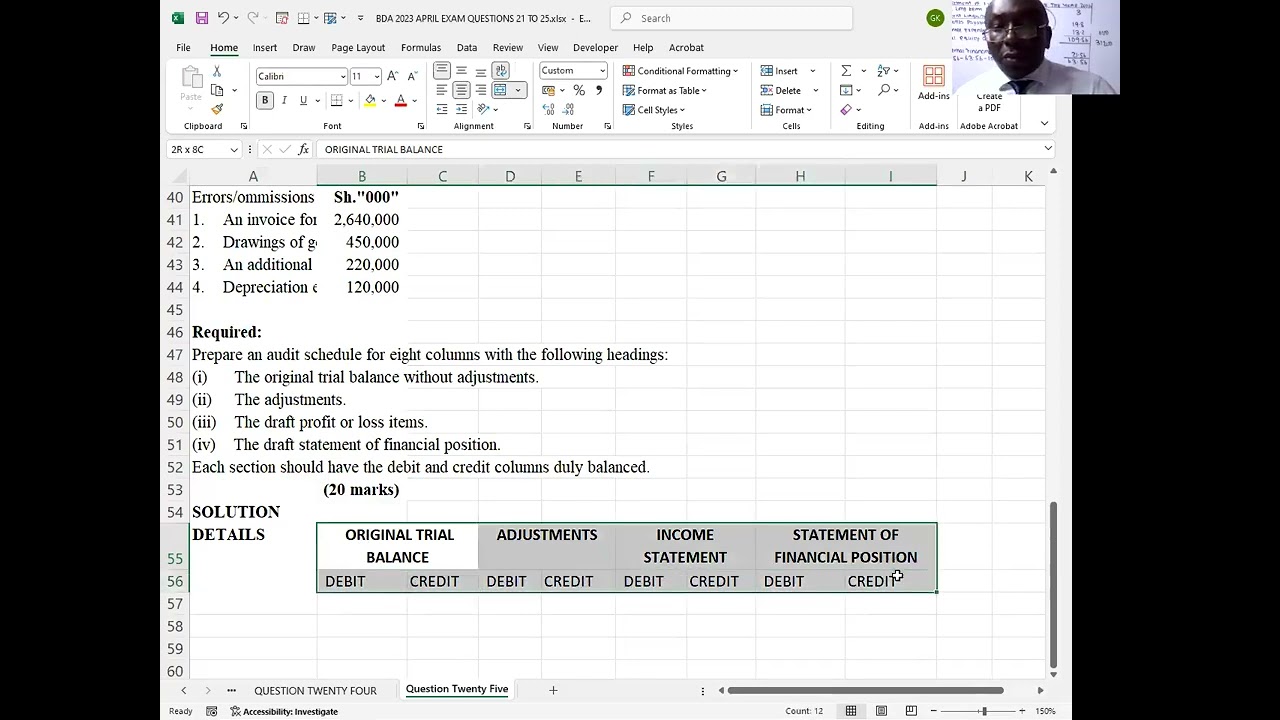Screen dimensions: 1280x720
Task: Align text to the right
Action: tap(480, 90)
